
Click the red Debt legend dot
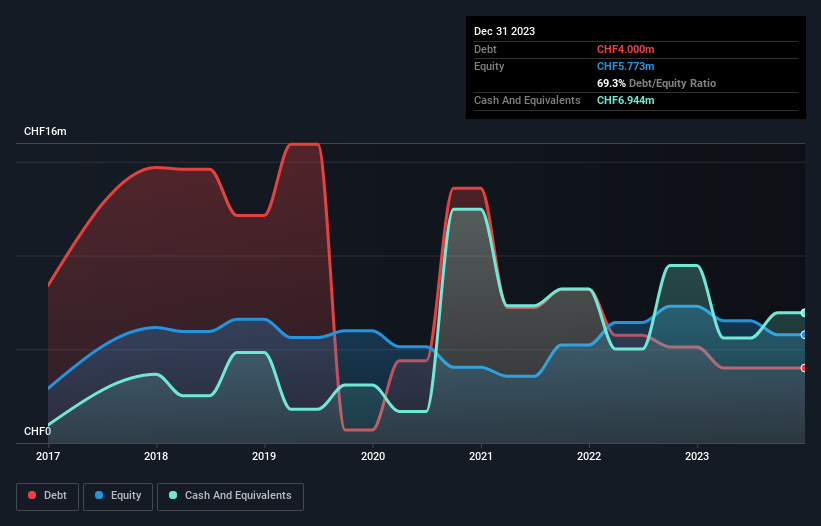(32, 495)
